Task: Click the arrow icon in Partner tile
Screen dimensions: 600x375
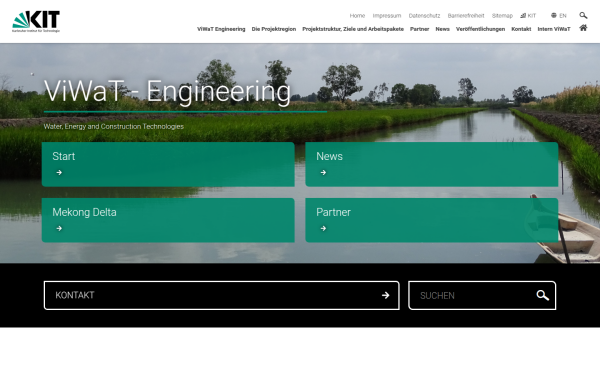Action: (x=323, y=228)
